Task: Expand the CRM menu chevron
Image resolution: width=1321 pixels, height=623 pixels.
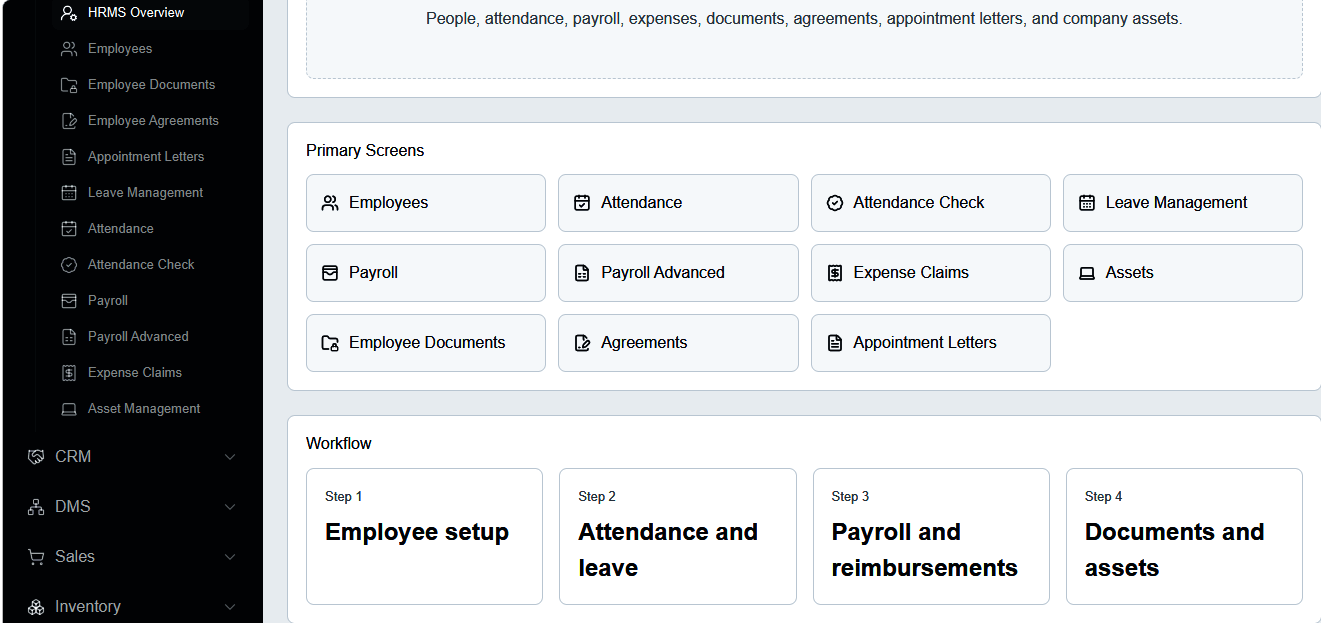Action: pos(230,457)
